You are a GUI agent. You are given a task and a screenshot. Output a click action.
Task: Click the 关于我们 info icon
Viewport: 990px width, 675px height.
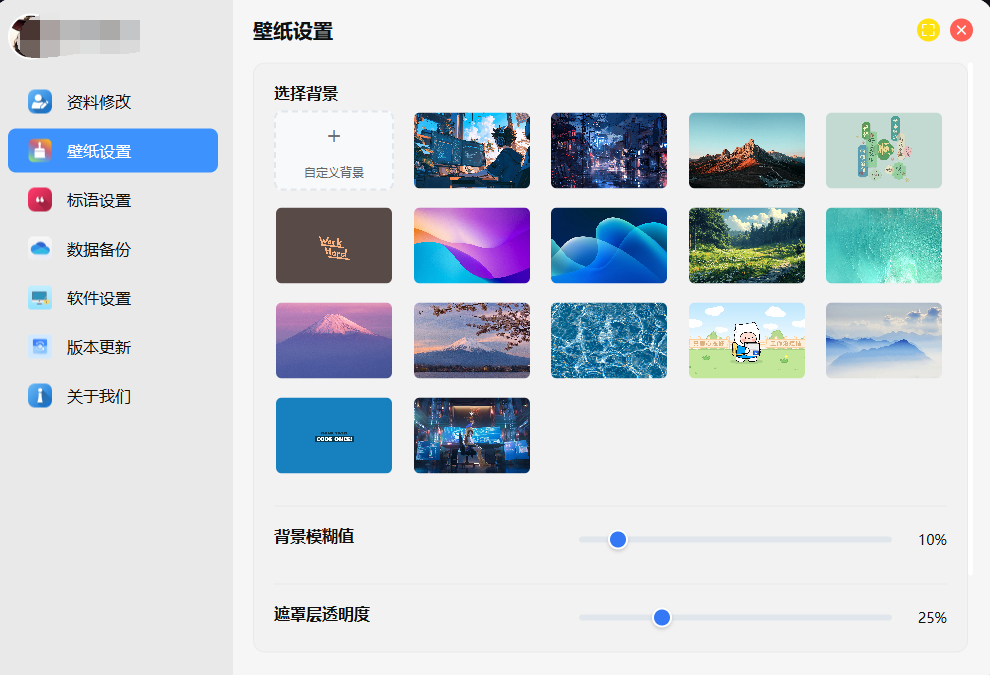(x=40, y=396)
